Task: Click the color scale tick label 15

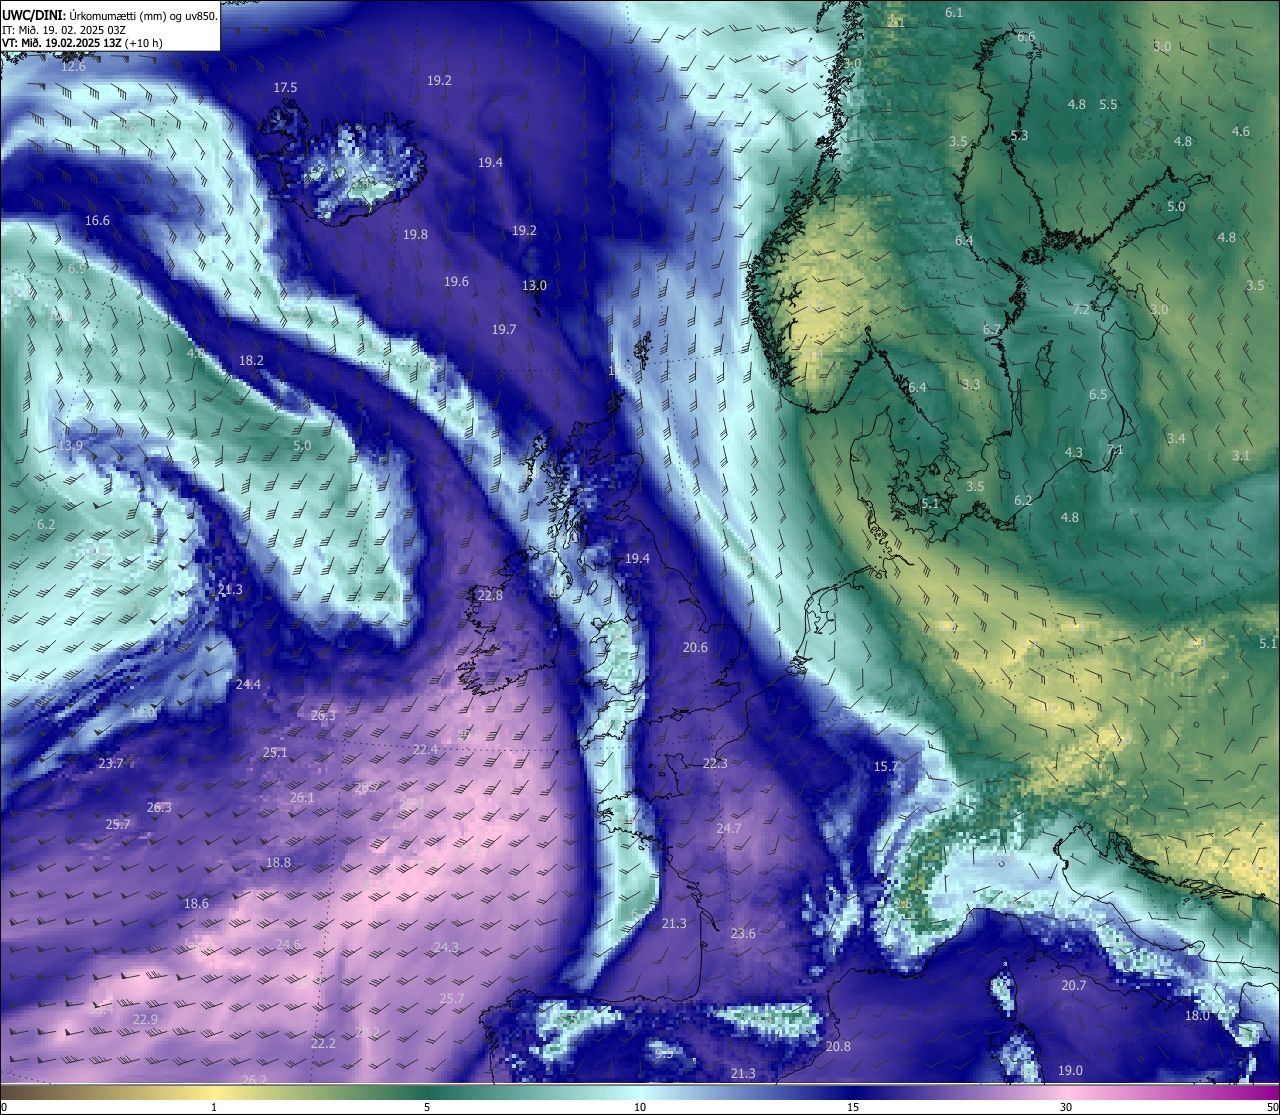Action: pos(853,1107)
